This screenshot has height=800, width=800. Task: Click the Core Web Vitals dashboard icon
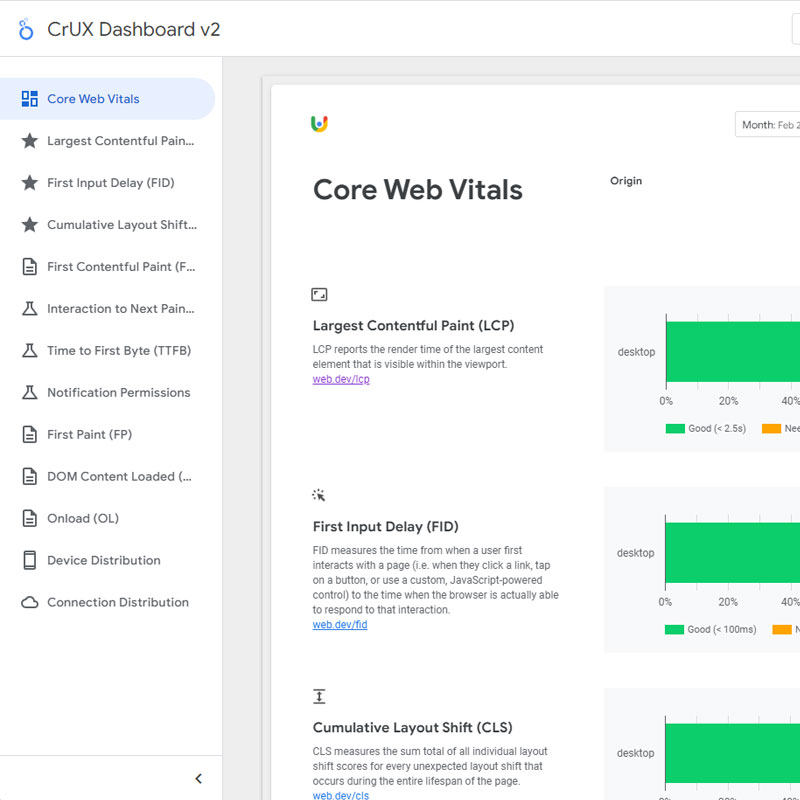pyautogui.click(x=30, y=99)
